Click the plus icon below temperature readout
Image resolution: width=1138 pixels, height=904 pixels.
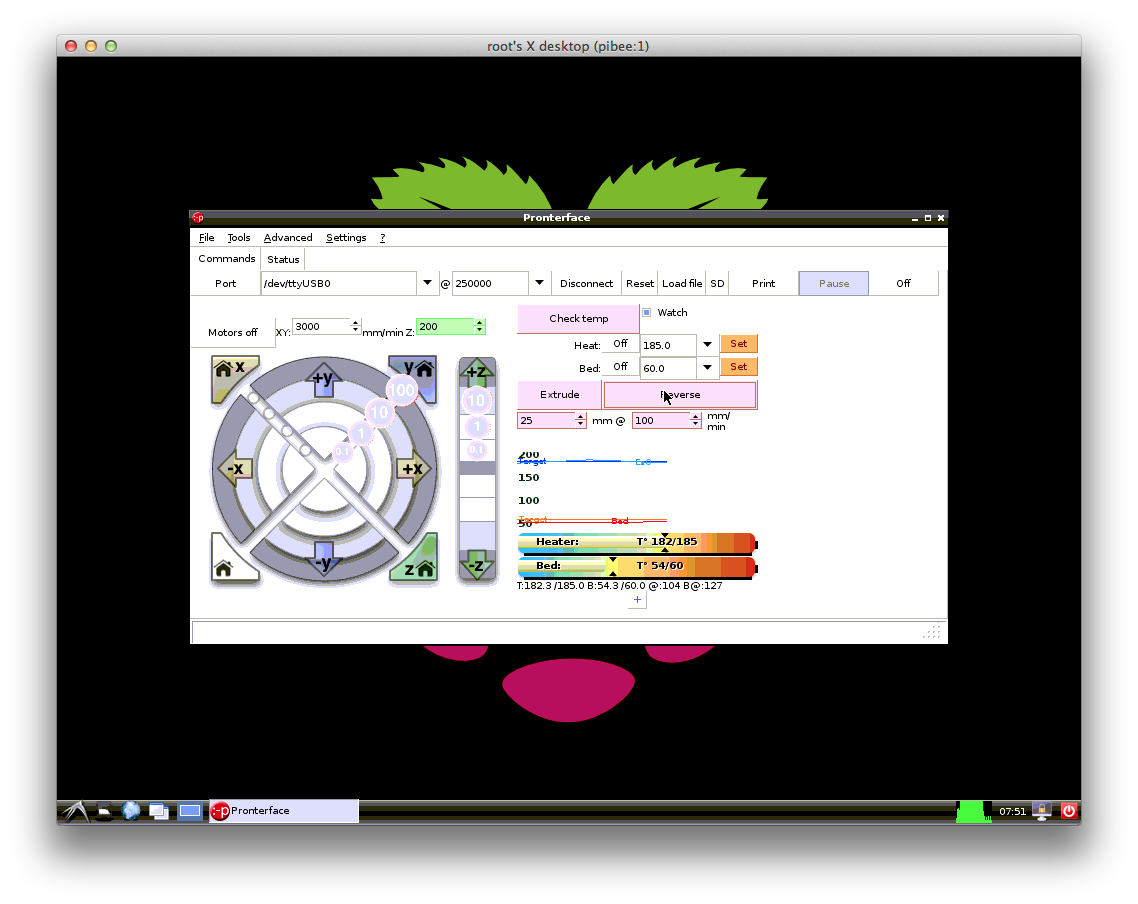pos(636,600)
